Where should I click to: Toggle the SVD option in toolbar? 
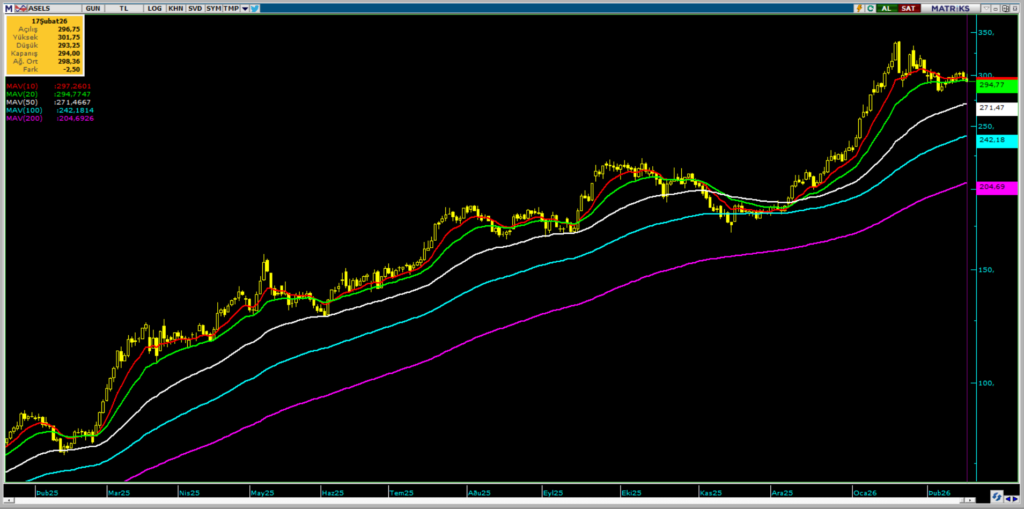[195, 8]
